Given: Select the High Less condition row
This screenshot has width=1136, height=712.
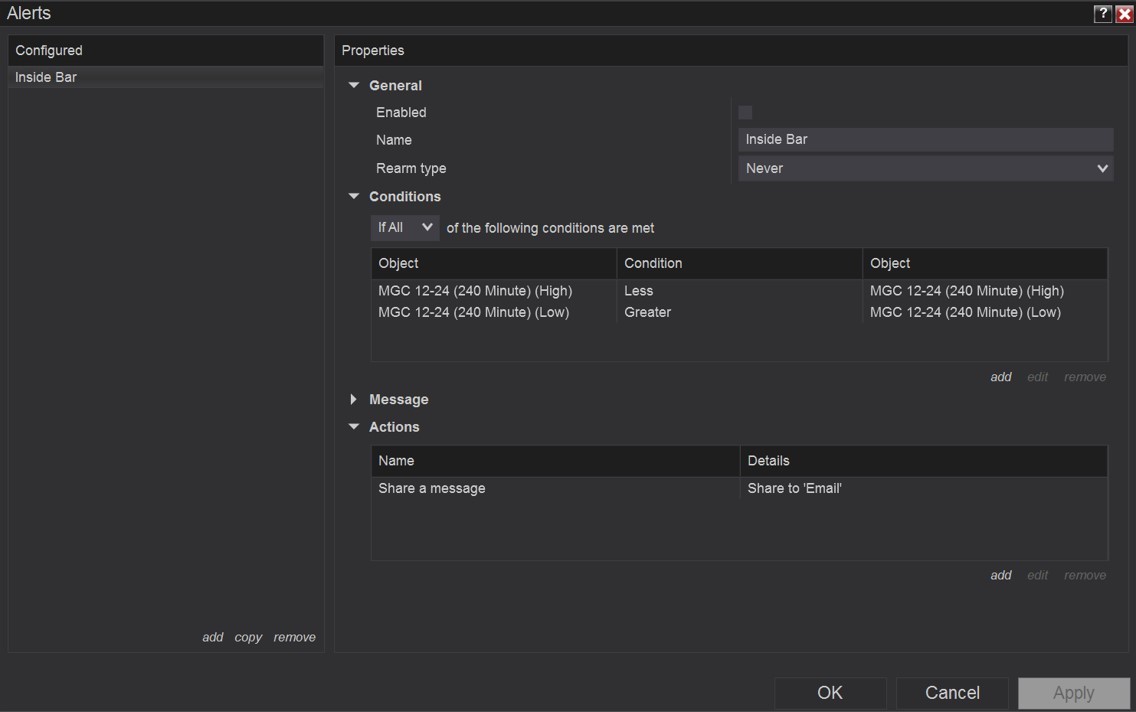Looking at the screenshot, I should pyautogui.click(x=738, y=291).
